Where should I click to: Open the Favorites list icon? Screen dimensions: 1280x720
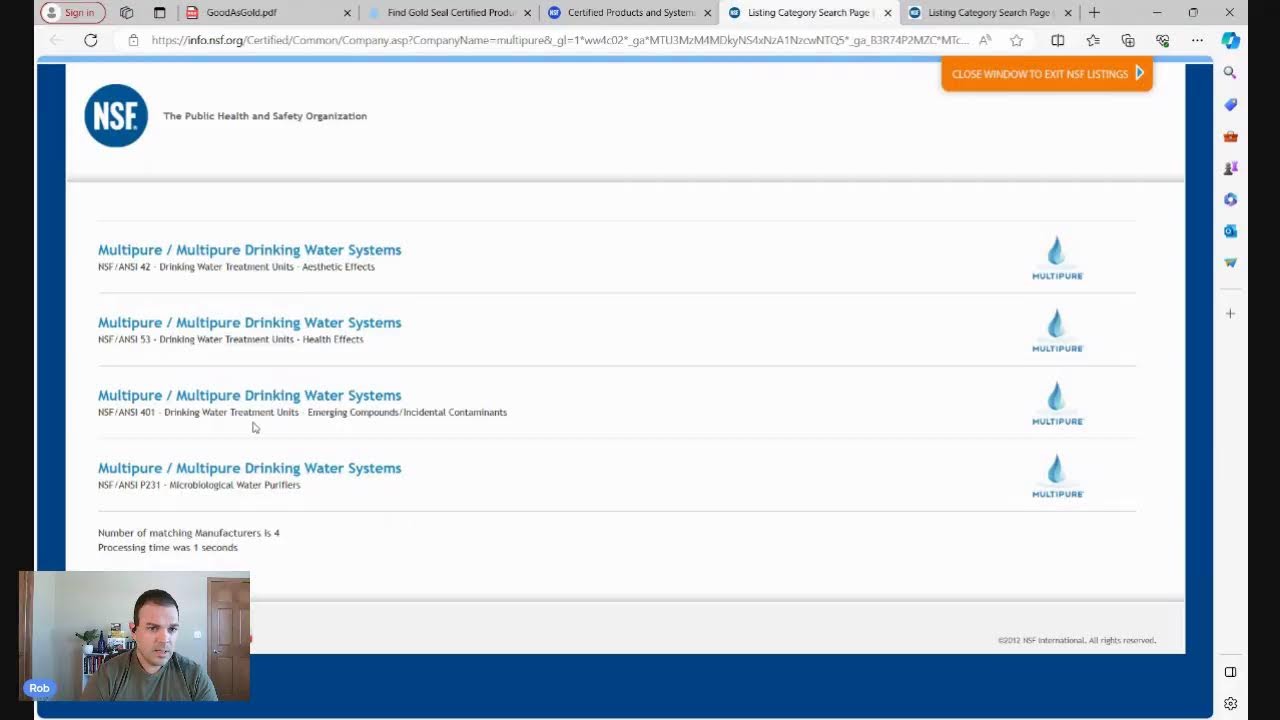(x=1093, y=40)
